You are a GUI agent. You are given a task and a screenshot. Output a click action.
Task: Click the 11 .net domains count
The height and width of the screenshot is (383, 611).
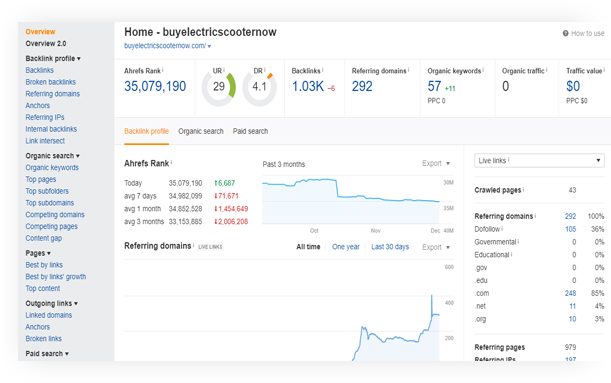[x=572, y=306]
